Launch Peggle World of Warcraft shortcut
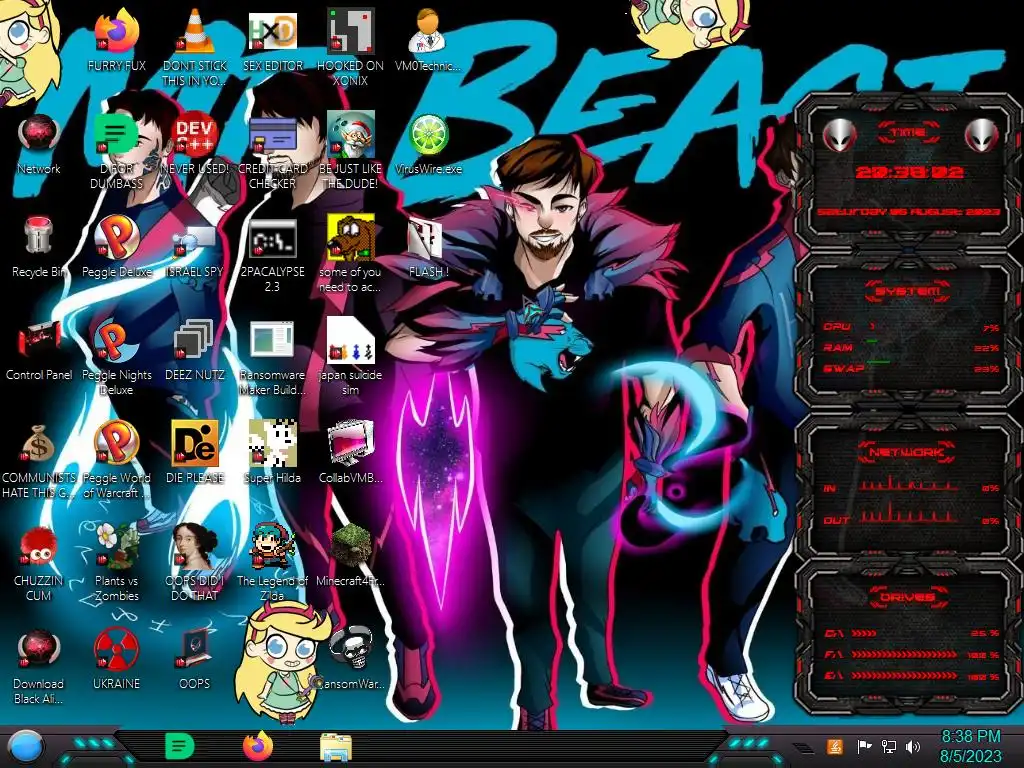The width and height of the screenshot is (1024, 768). pyautogui.click(x=116, y=444)
